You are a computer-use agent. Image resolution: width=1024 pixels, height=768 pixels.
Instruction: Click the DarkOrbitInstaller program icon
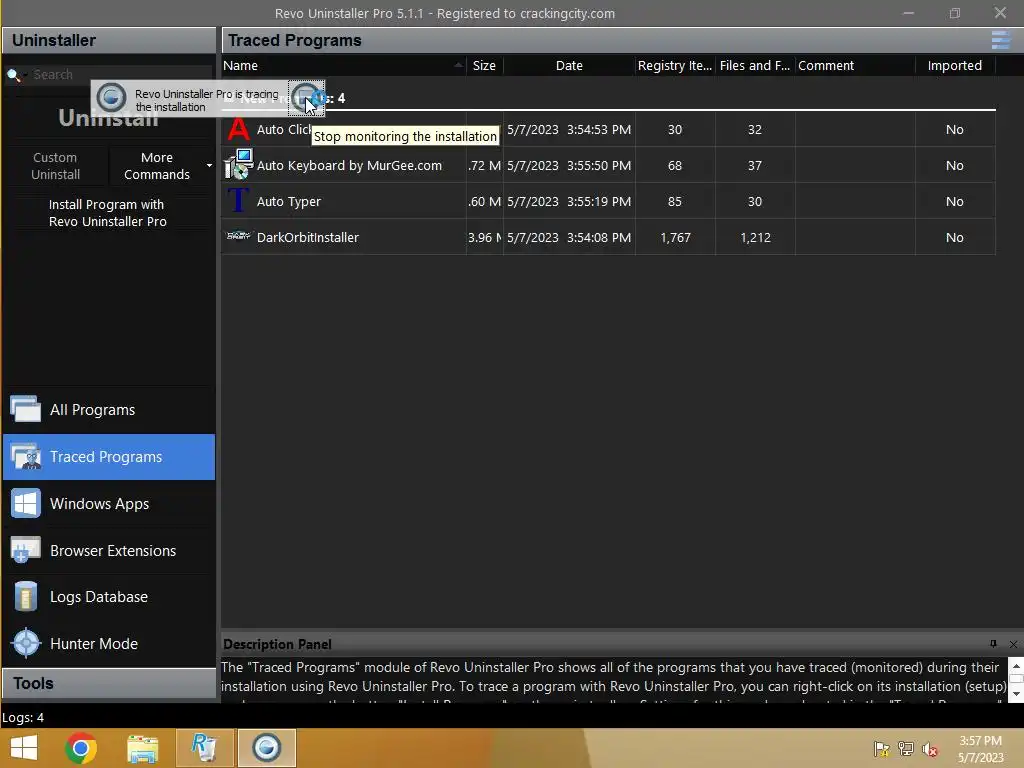[x=238, y=236]
